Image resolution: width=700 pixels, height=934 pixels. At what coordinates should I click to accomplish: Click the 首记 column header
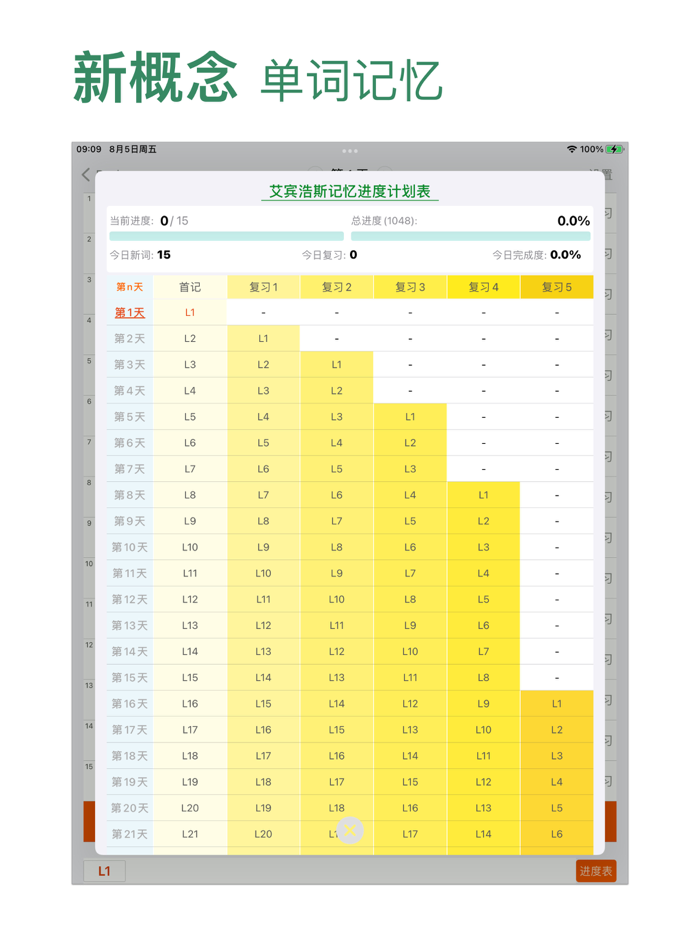click(190, 287)
